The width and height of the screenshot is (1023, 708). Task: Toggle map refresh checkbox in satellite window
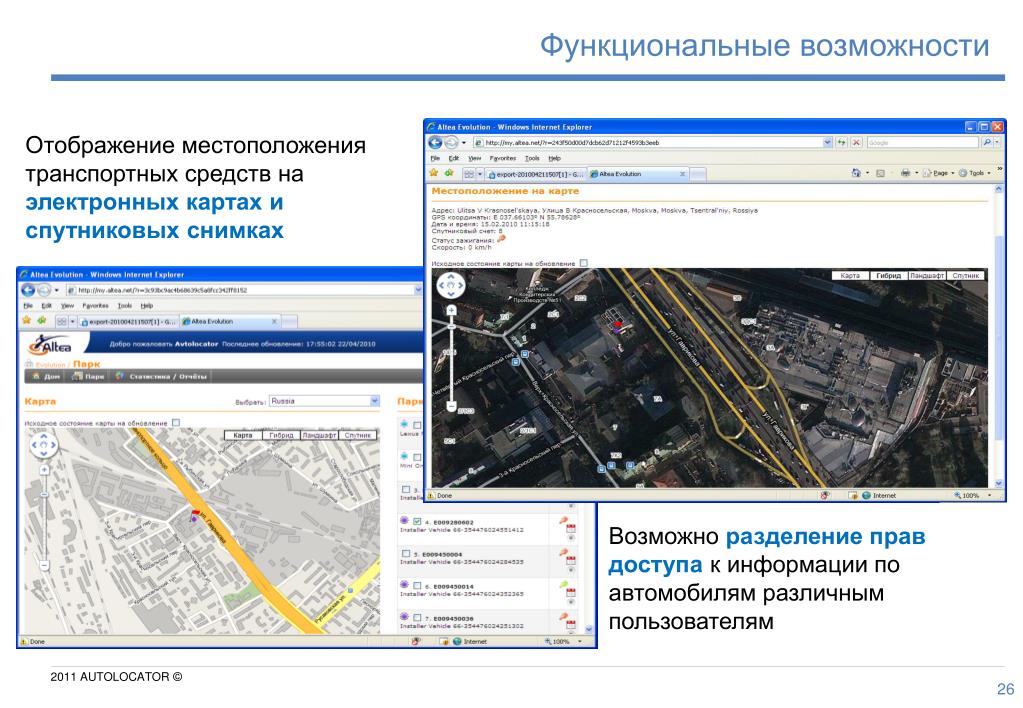pyautogui.click(x=584, y=263)
